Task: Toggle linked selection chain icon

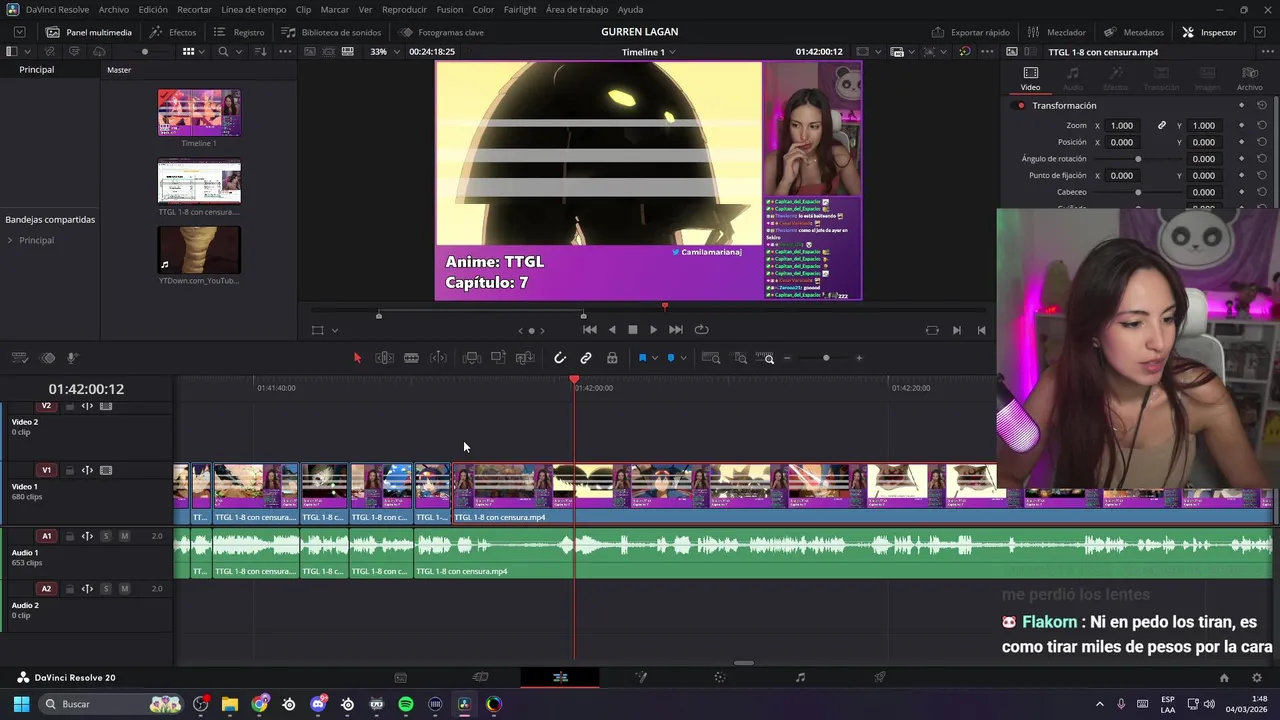Action: (586, 358)
